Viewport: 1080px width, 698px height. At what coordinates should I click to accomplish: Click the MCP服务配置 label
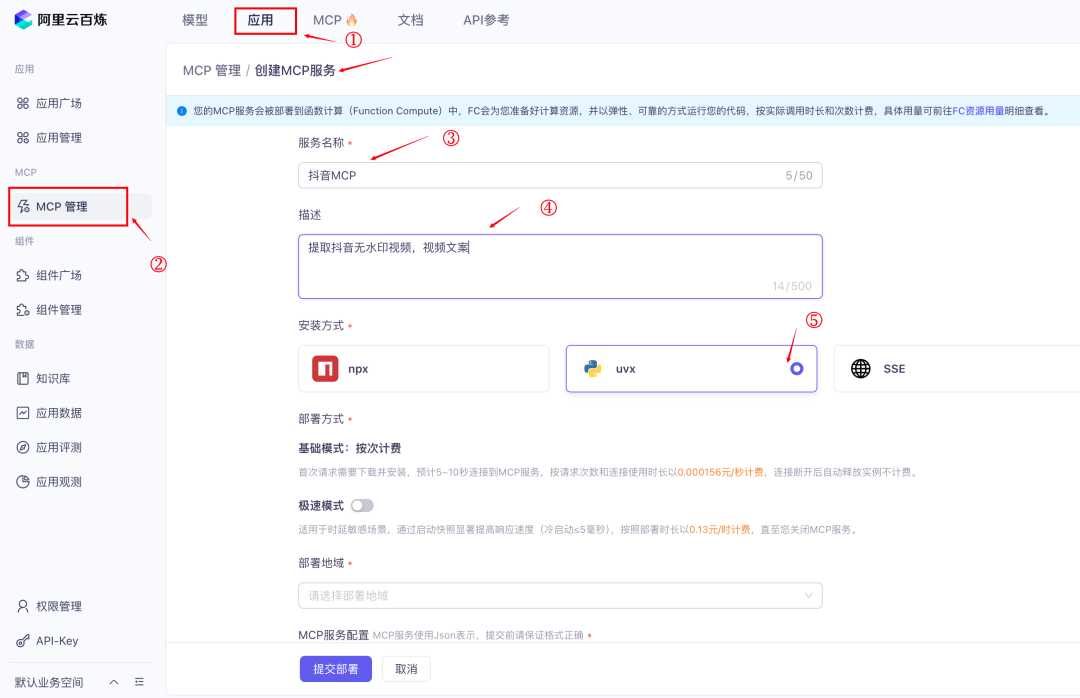(x=333, y=635)
